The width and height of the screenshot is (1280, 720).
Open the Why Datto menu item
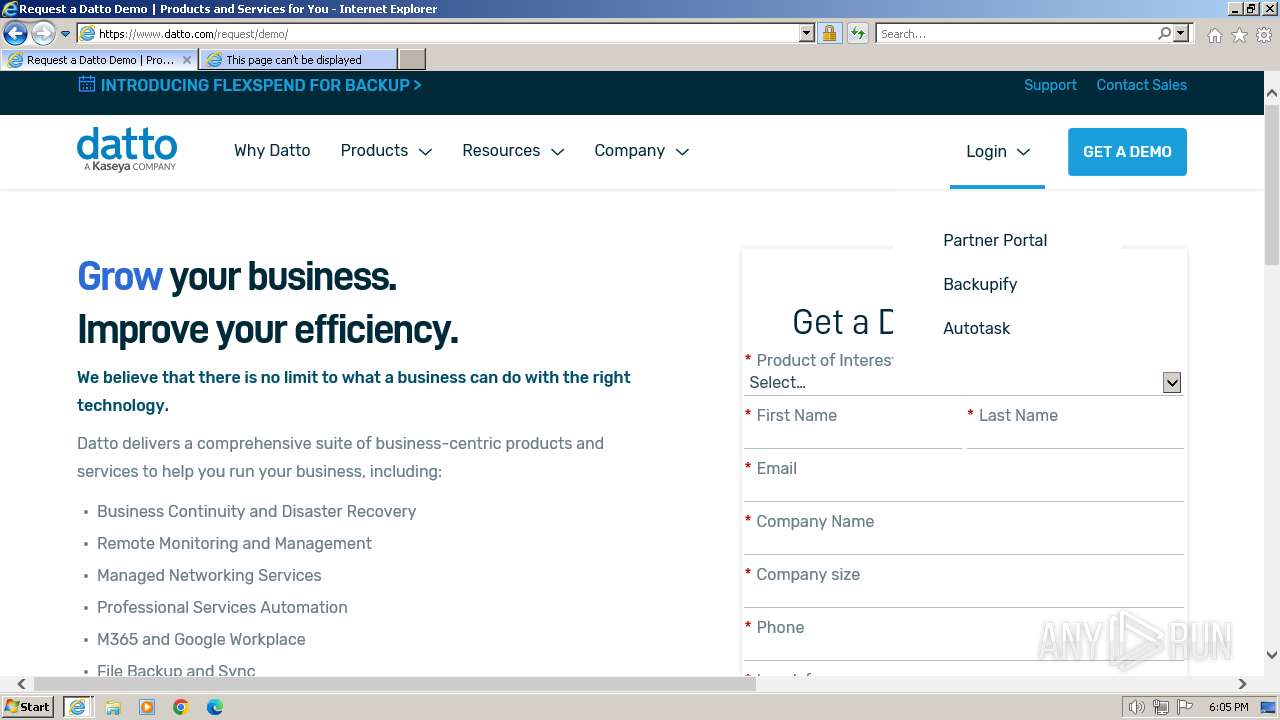pyautogui.click(x=272, y=151)
